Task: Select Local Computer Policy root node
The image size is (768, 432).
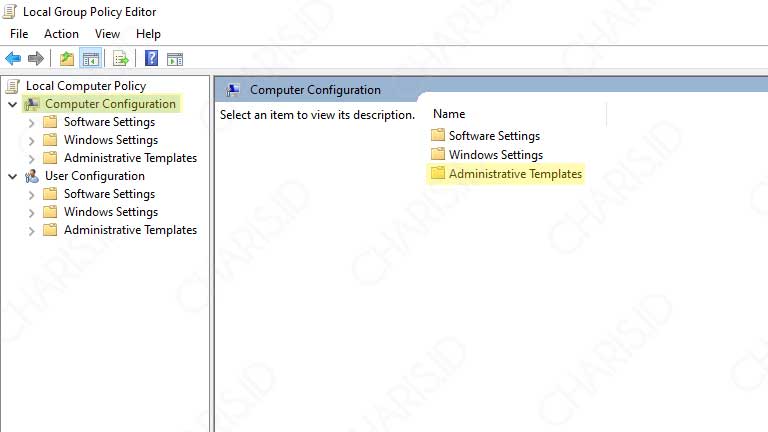Action: [85, 86]
